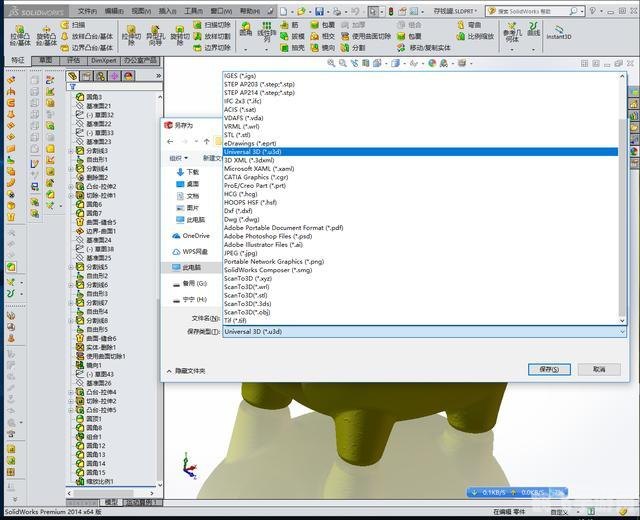
Task: Select 此电脑 highlighted in navigation pane
Action: [x=191, y=267]
